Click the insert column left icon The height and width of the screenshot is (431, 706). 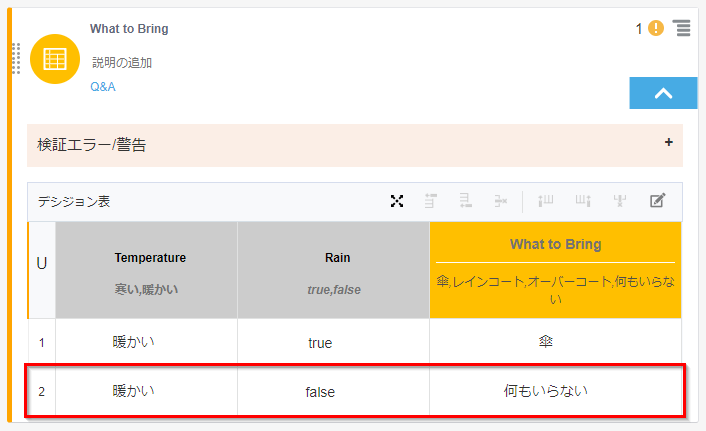pos(546,201)
